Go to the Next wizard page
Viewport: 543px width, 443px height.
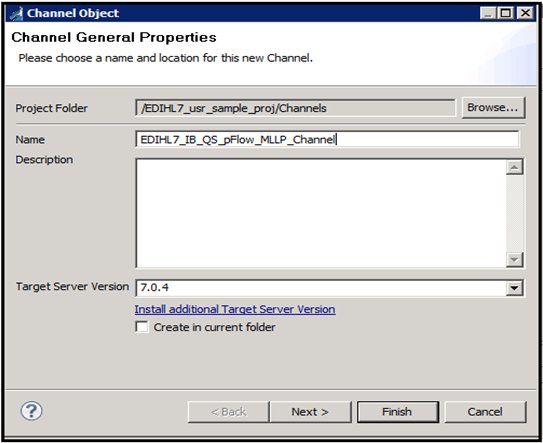(x=310, y=412)
